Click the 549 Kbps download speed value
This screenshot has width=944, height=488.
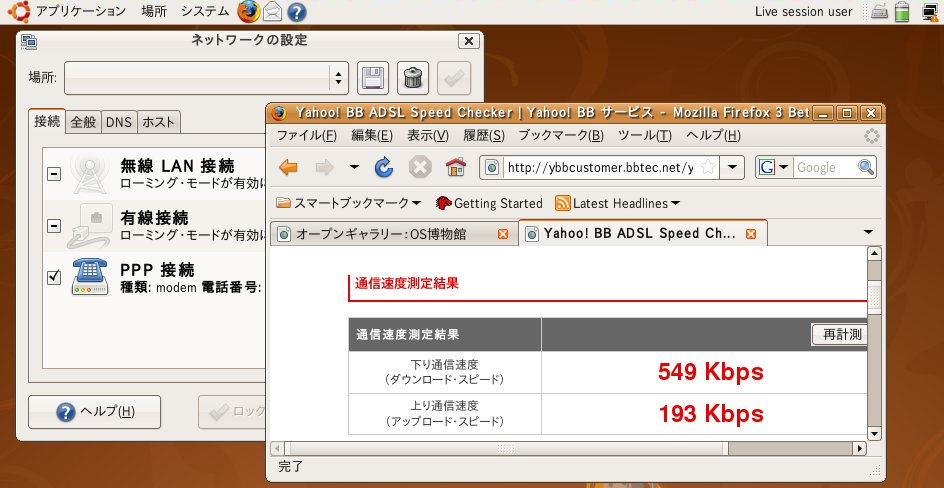pyautogui.click(x=710, y=372)
